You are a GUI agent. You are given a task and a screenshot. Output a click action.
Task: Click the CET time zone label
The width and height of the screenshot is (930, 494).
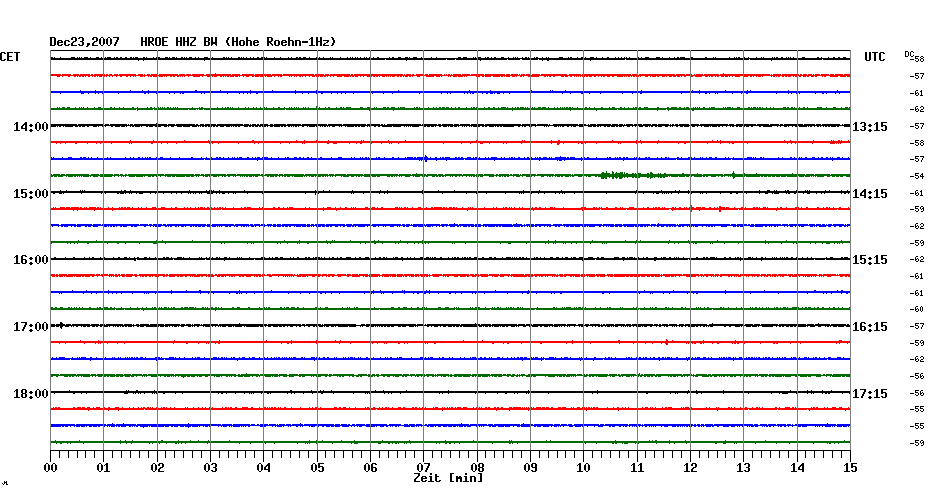click(10, 57)
